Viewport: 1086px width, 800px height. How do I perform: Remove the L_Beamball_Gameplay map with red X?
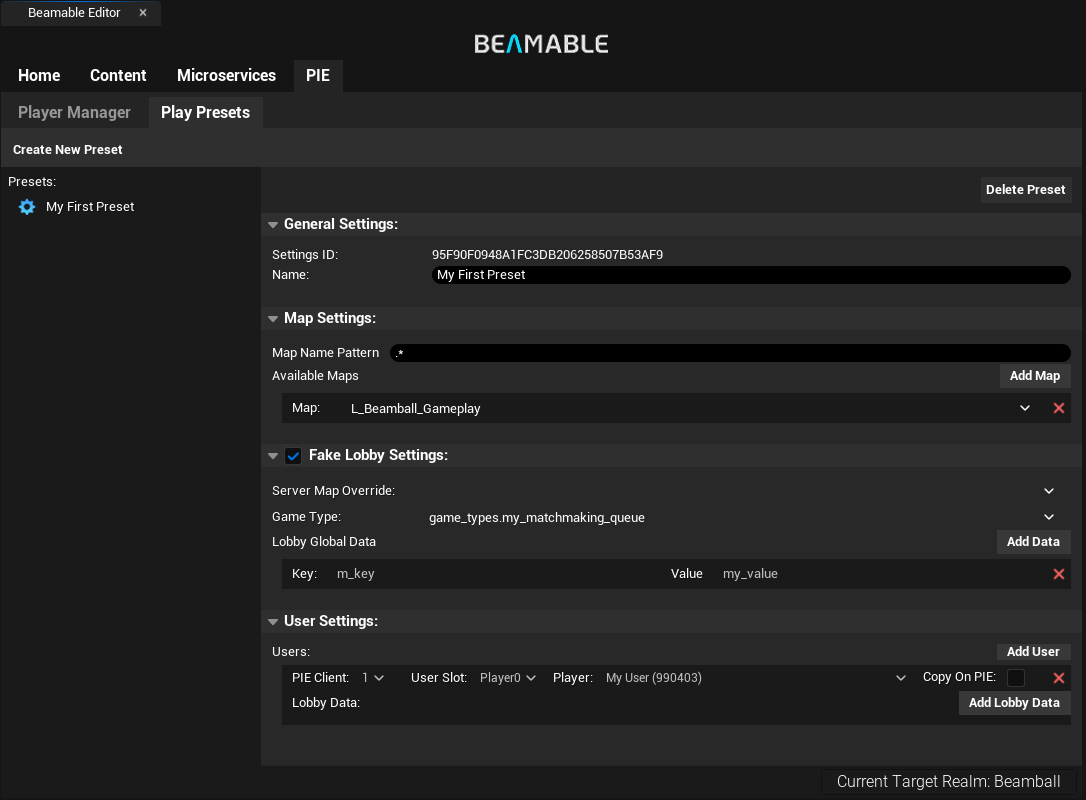pyautogui.click(x=1058, y=408)
